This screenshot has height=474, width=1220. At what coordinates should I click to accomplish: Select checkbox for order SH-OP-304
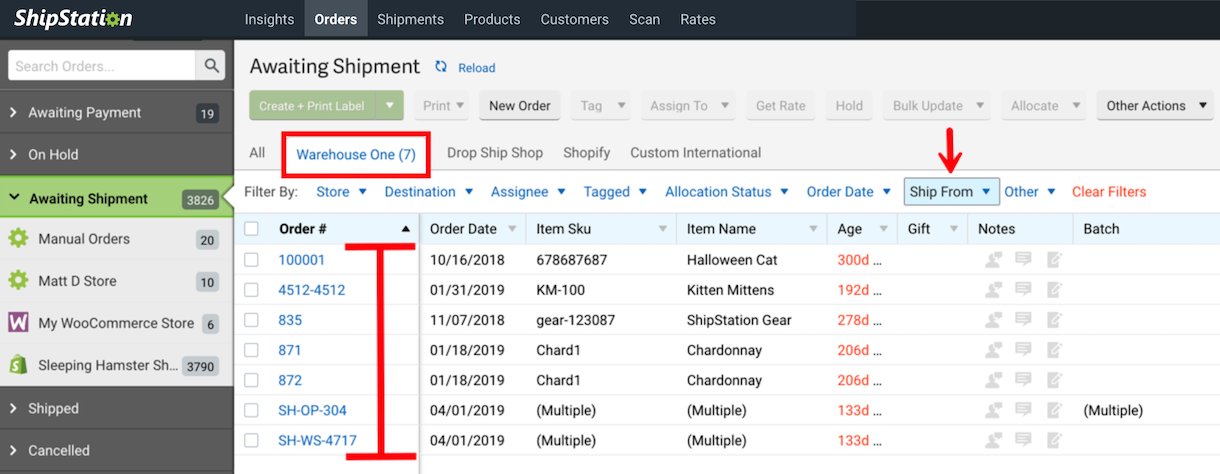pyautogui.click(x=252, y=410)
